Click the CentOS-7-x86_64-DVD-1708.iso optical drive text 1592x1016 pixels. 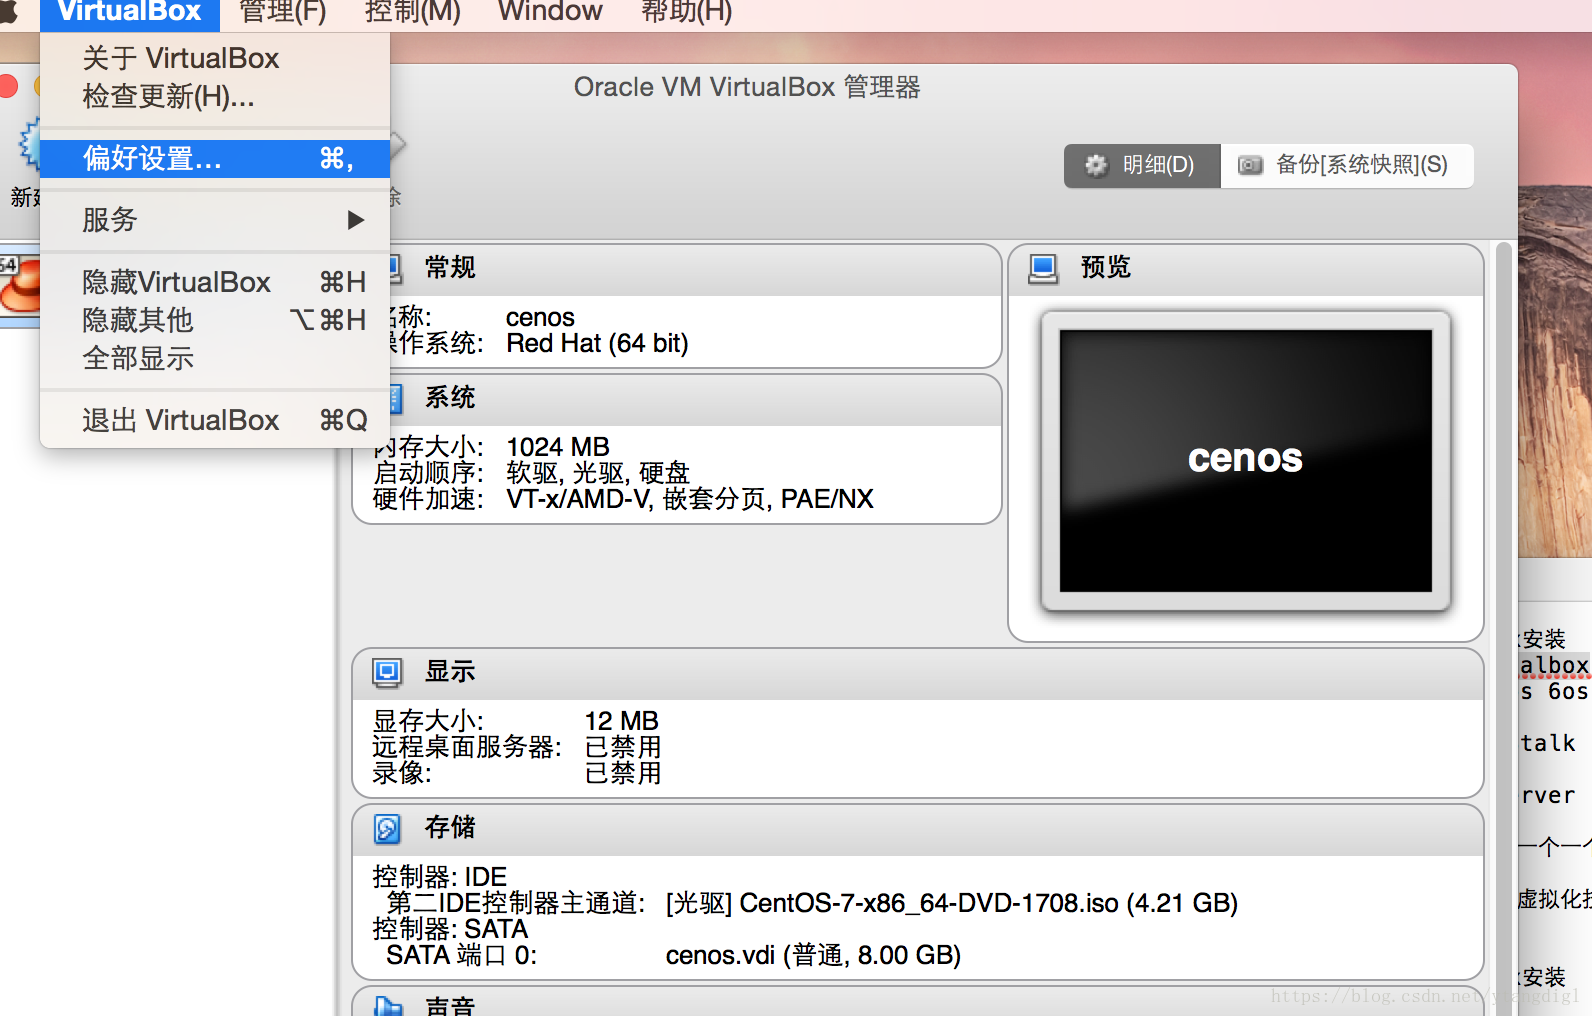[952, 903]
